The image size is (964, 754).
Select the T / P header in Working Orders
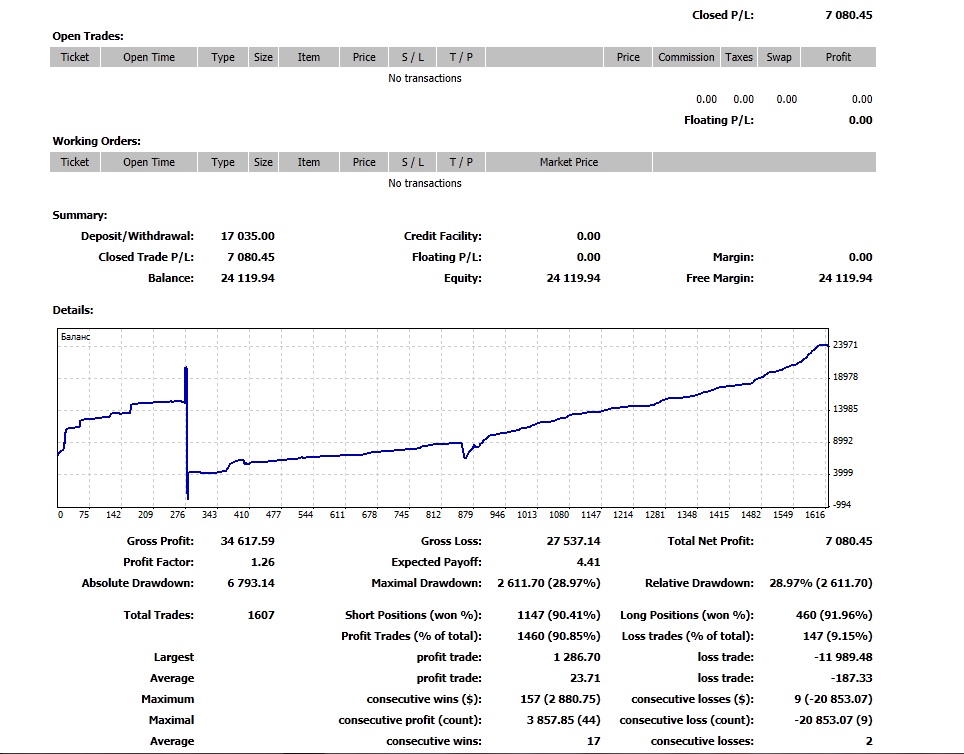coord(461,162)
